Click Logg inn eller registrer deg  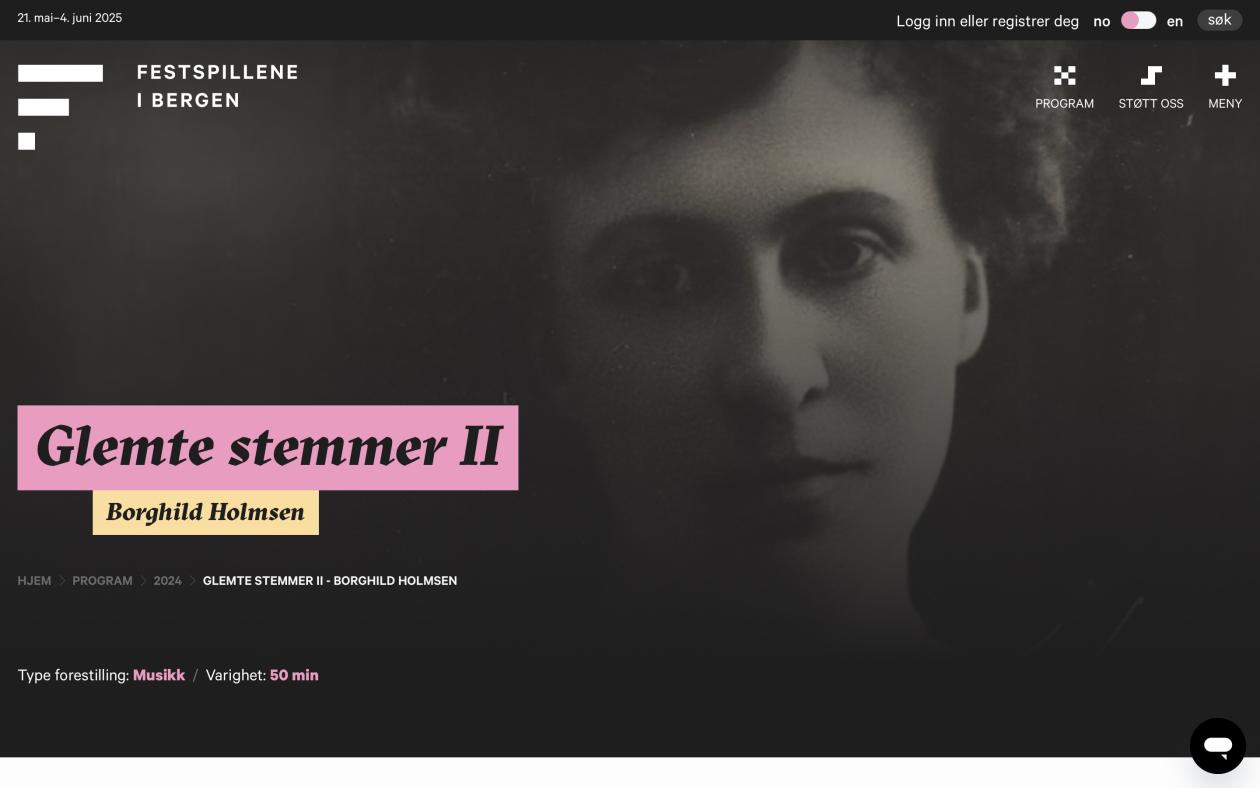coord(987,21)
